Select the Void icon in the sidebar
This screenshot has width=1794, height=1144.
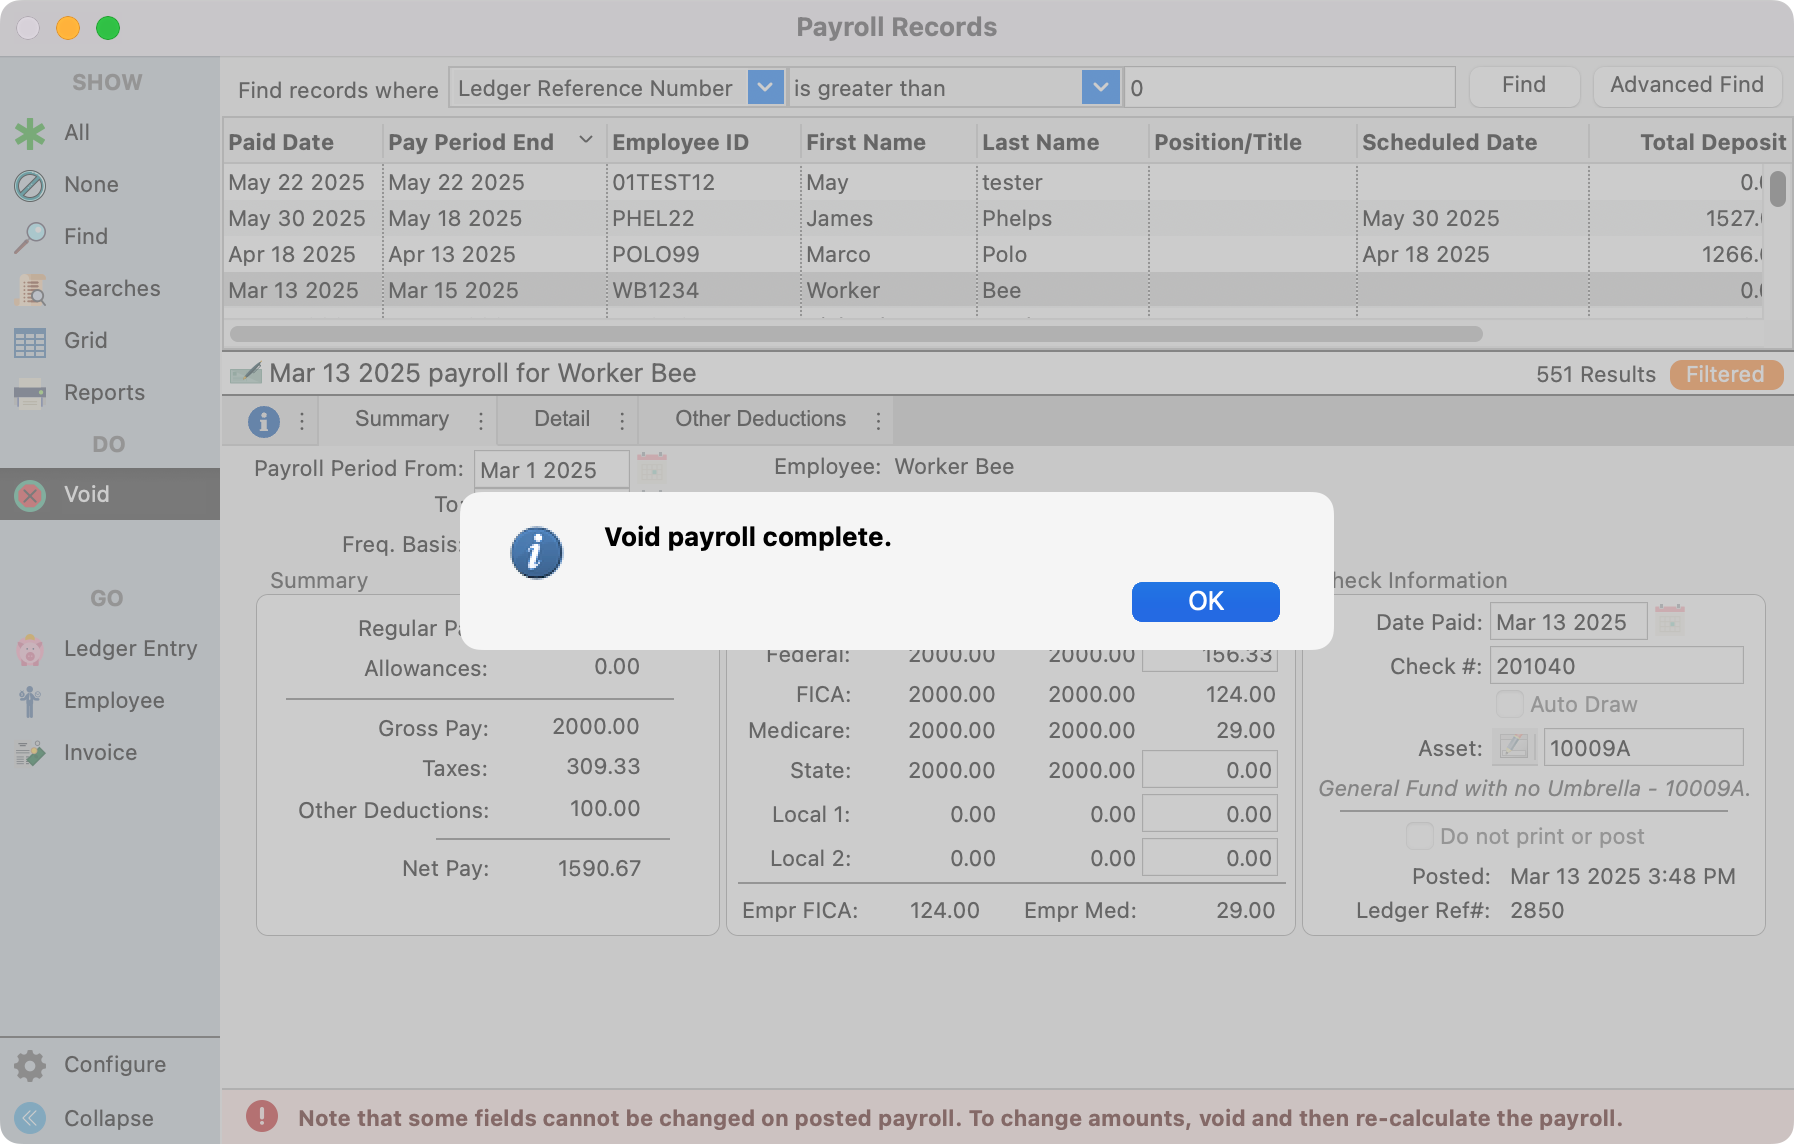tap(30, 494)
